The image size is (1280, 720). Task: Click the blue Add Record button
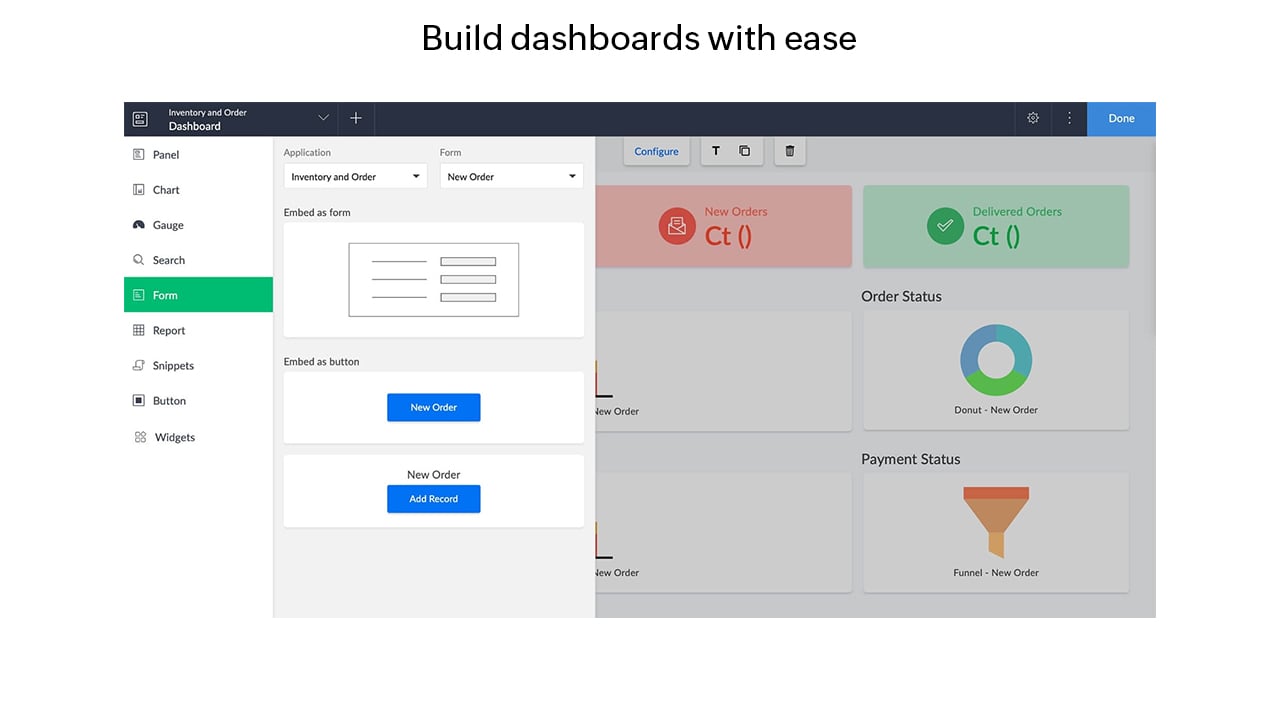(x=433, y=499)
